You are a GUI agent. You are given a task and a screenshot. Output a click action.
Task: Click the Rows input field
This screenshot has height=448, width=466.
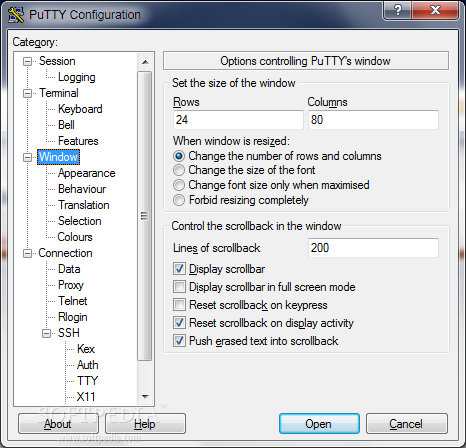click(x=238, y=120)
